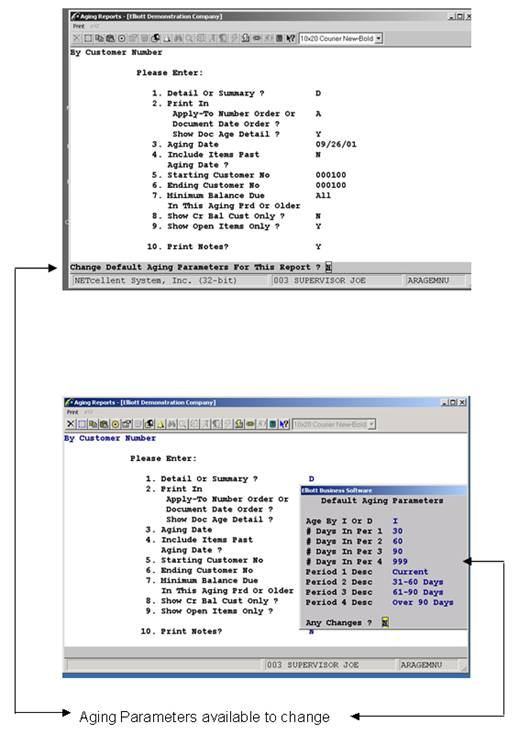Click the calculator icon in upper window toolbar
This screenshot has height=734, width=519.
279,38
